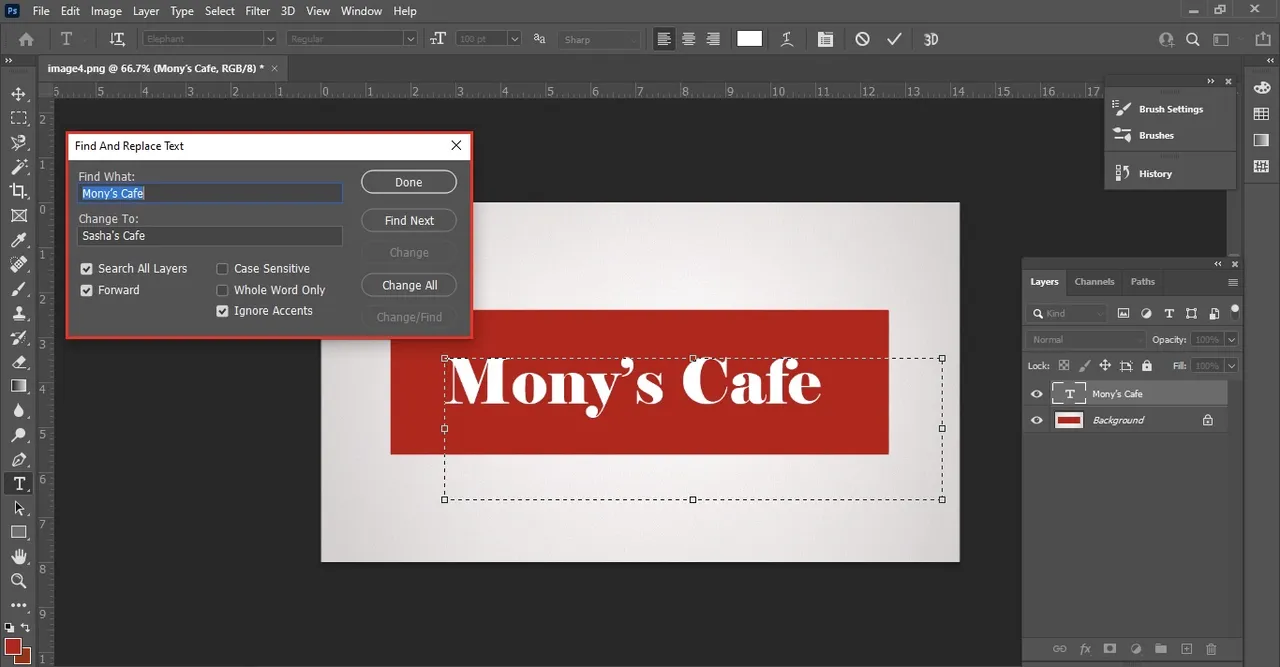Uncheck the Search All Layers checkbox
The height and width of the screenshot is (667, 1280).
coord(87,269)
